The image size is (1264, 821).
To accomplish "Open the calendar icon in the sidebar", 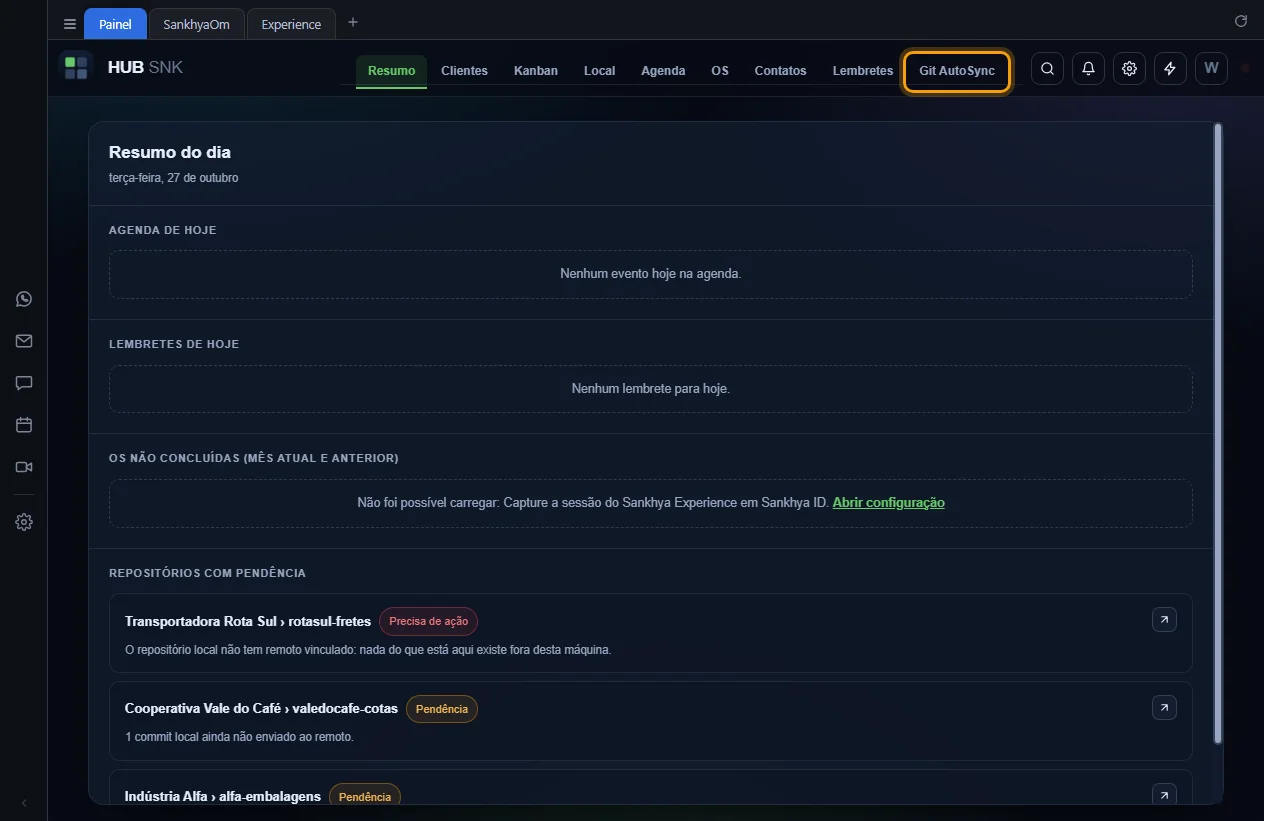I will pyautogui.click(x=24, y=425).
